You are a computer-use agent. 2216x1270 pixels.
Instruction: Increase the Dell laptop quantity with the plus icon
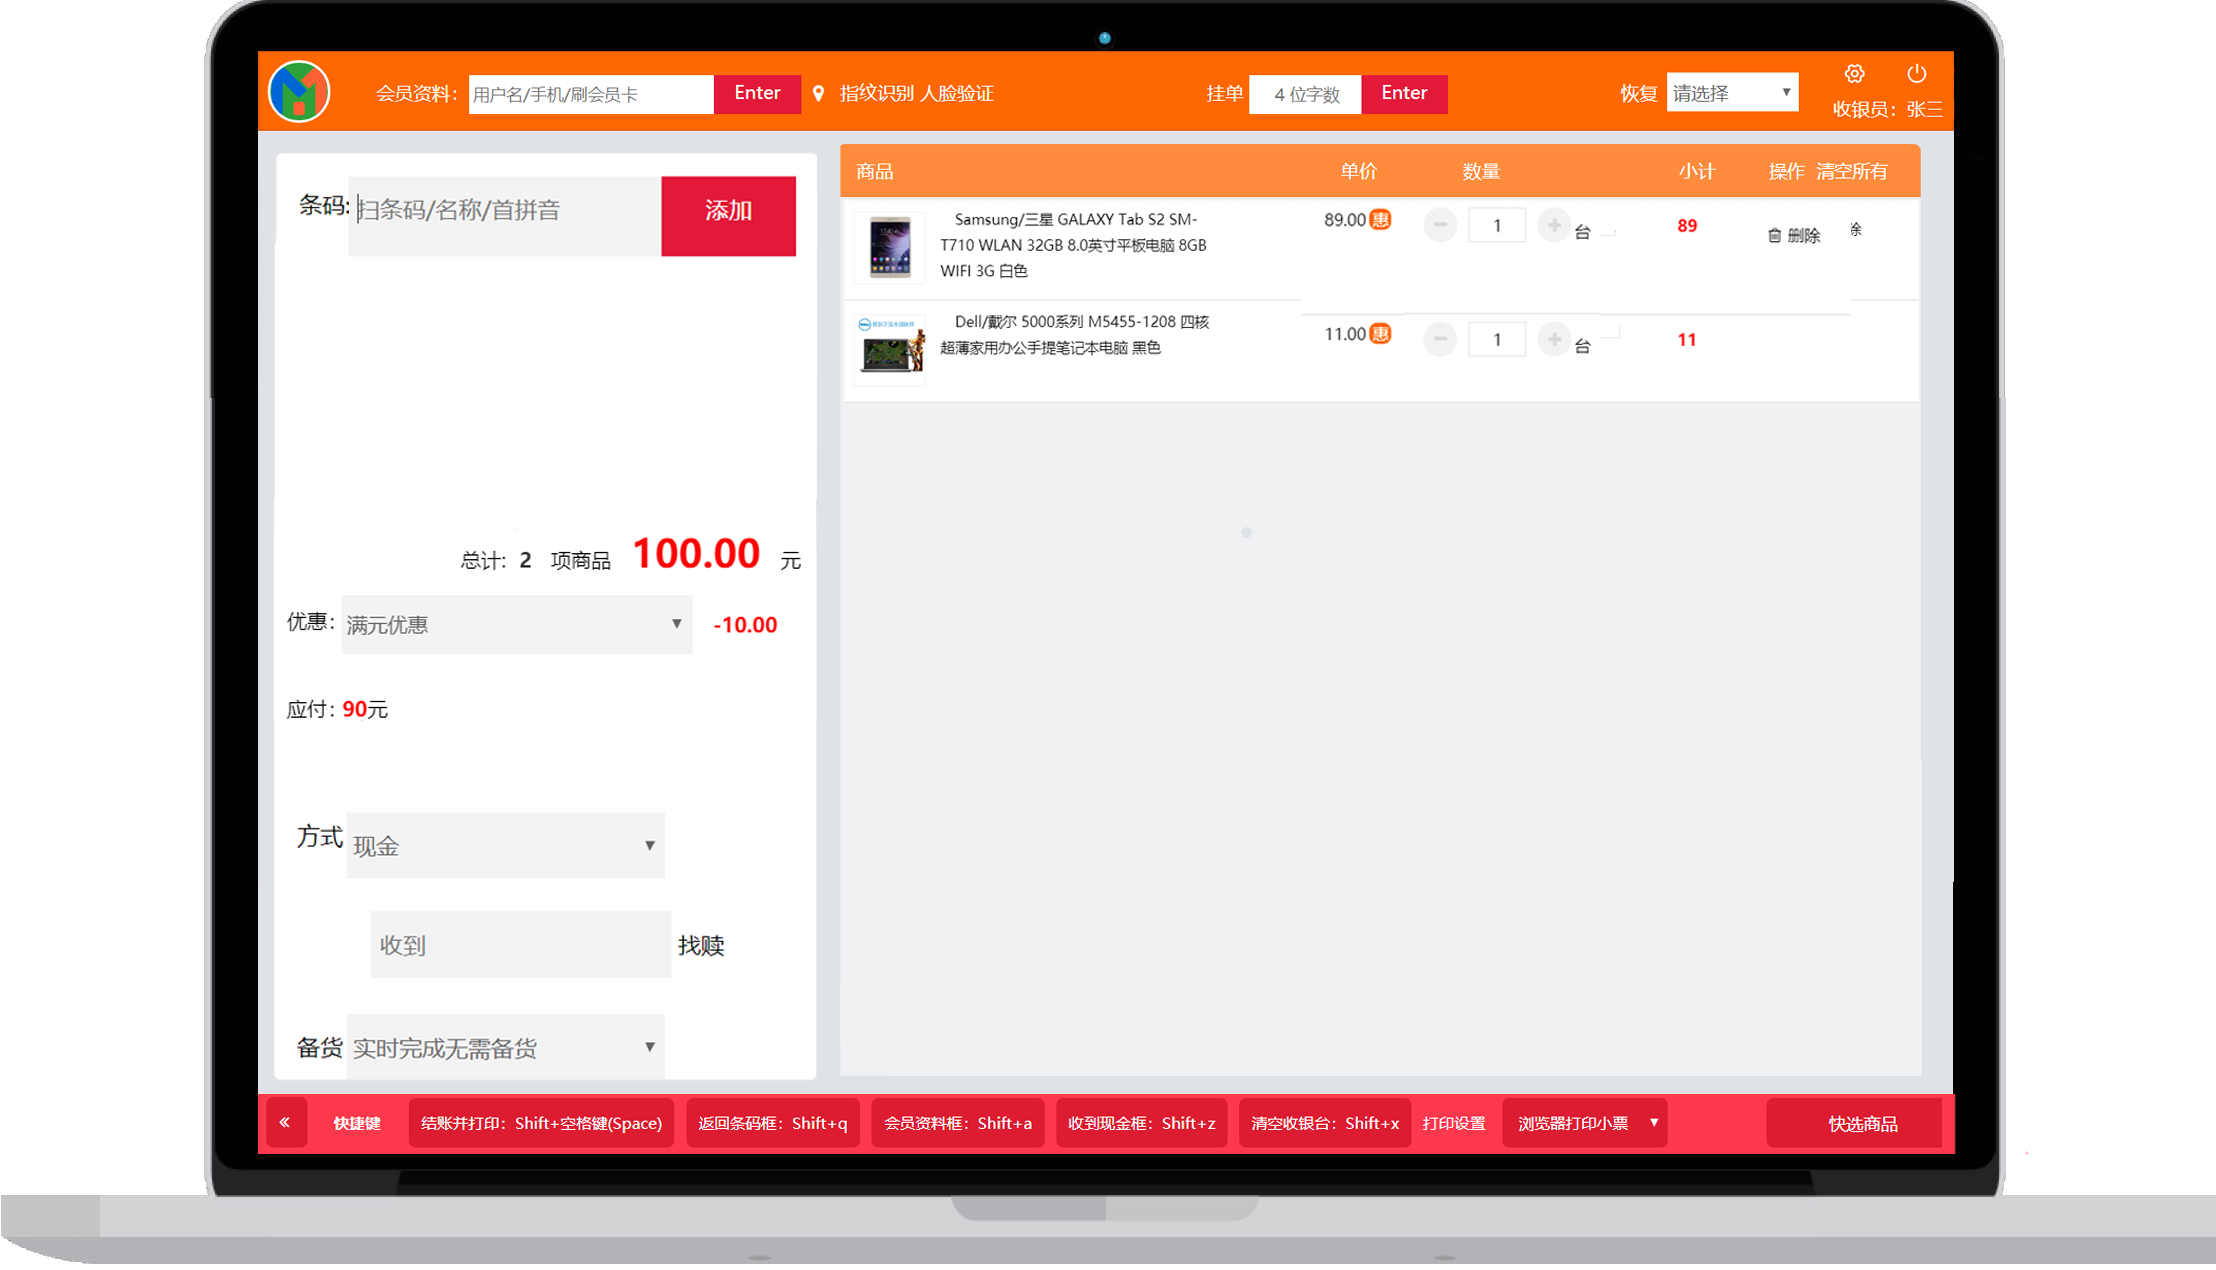click(x=1554, y=339)
